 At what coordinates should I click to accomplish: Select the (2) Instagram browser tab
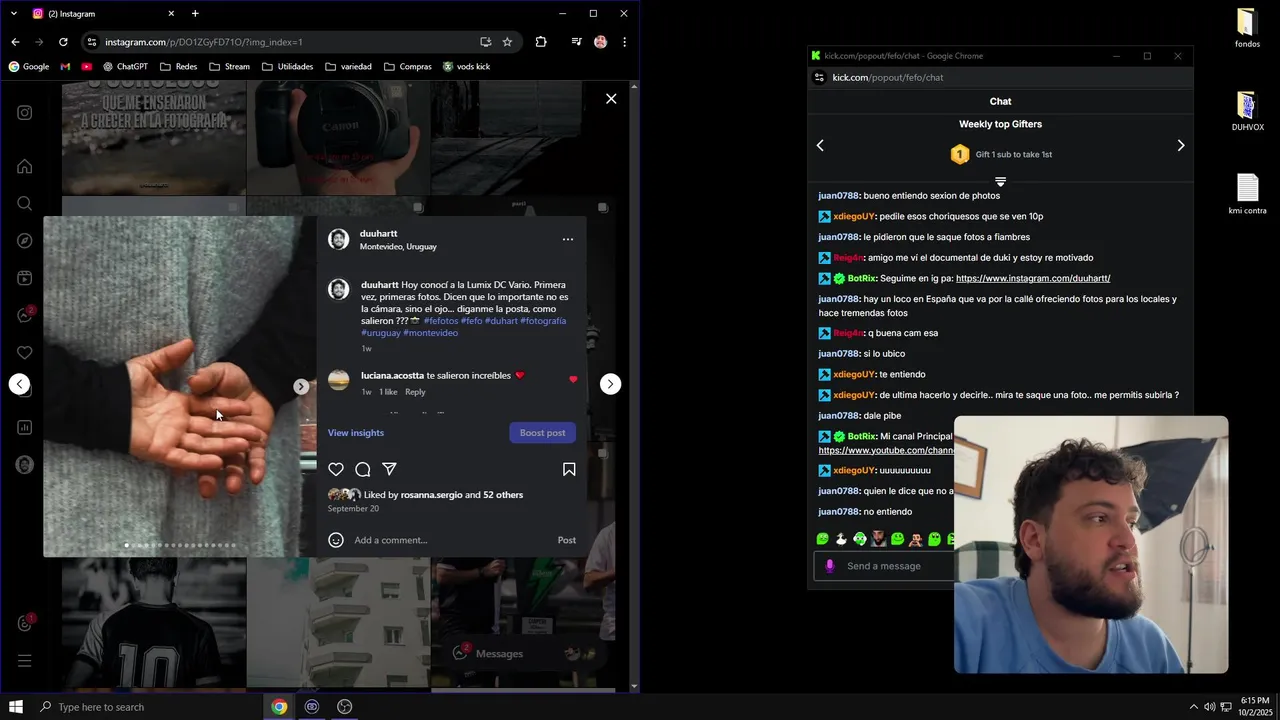click(x=103, y=14)
